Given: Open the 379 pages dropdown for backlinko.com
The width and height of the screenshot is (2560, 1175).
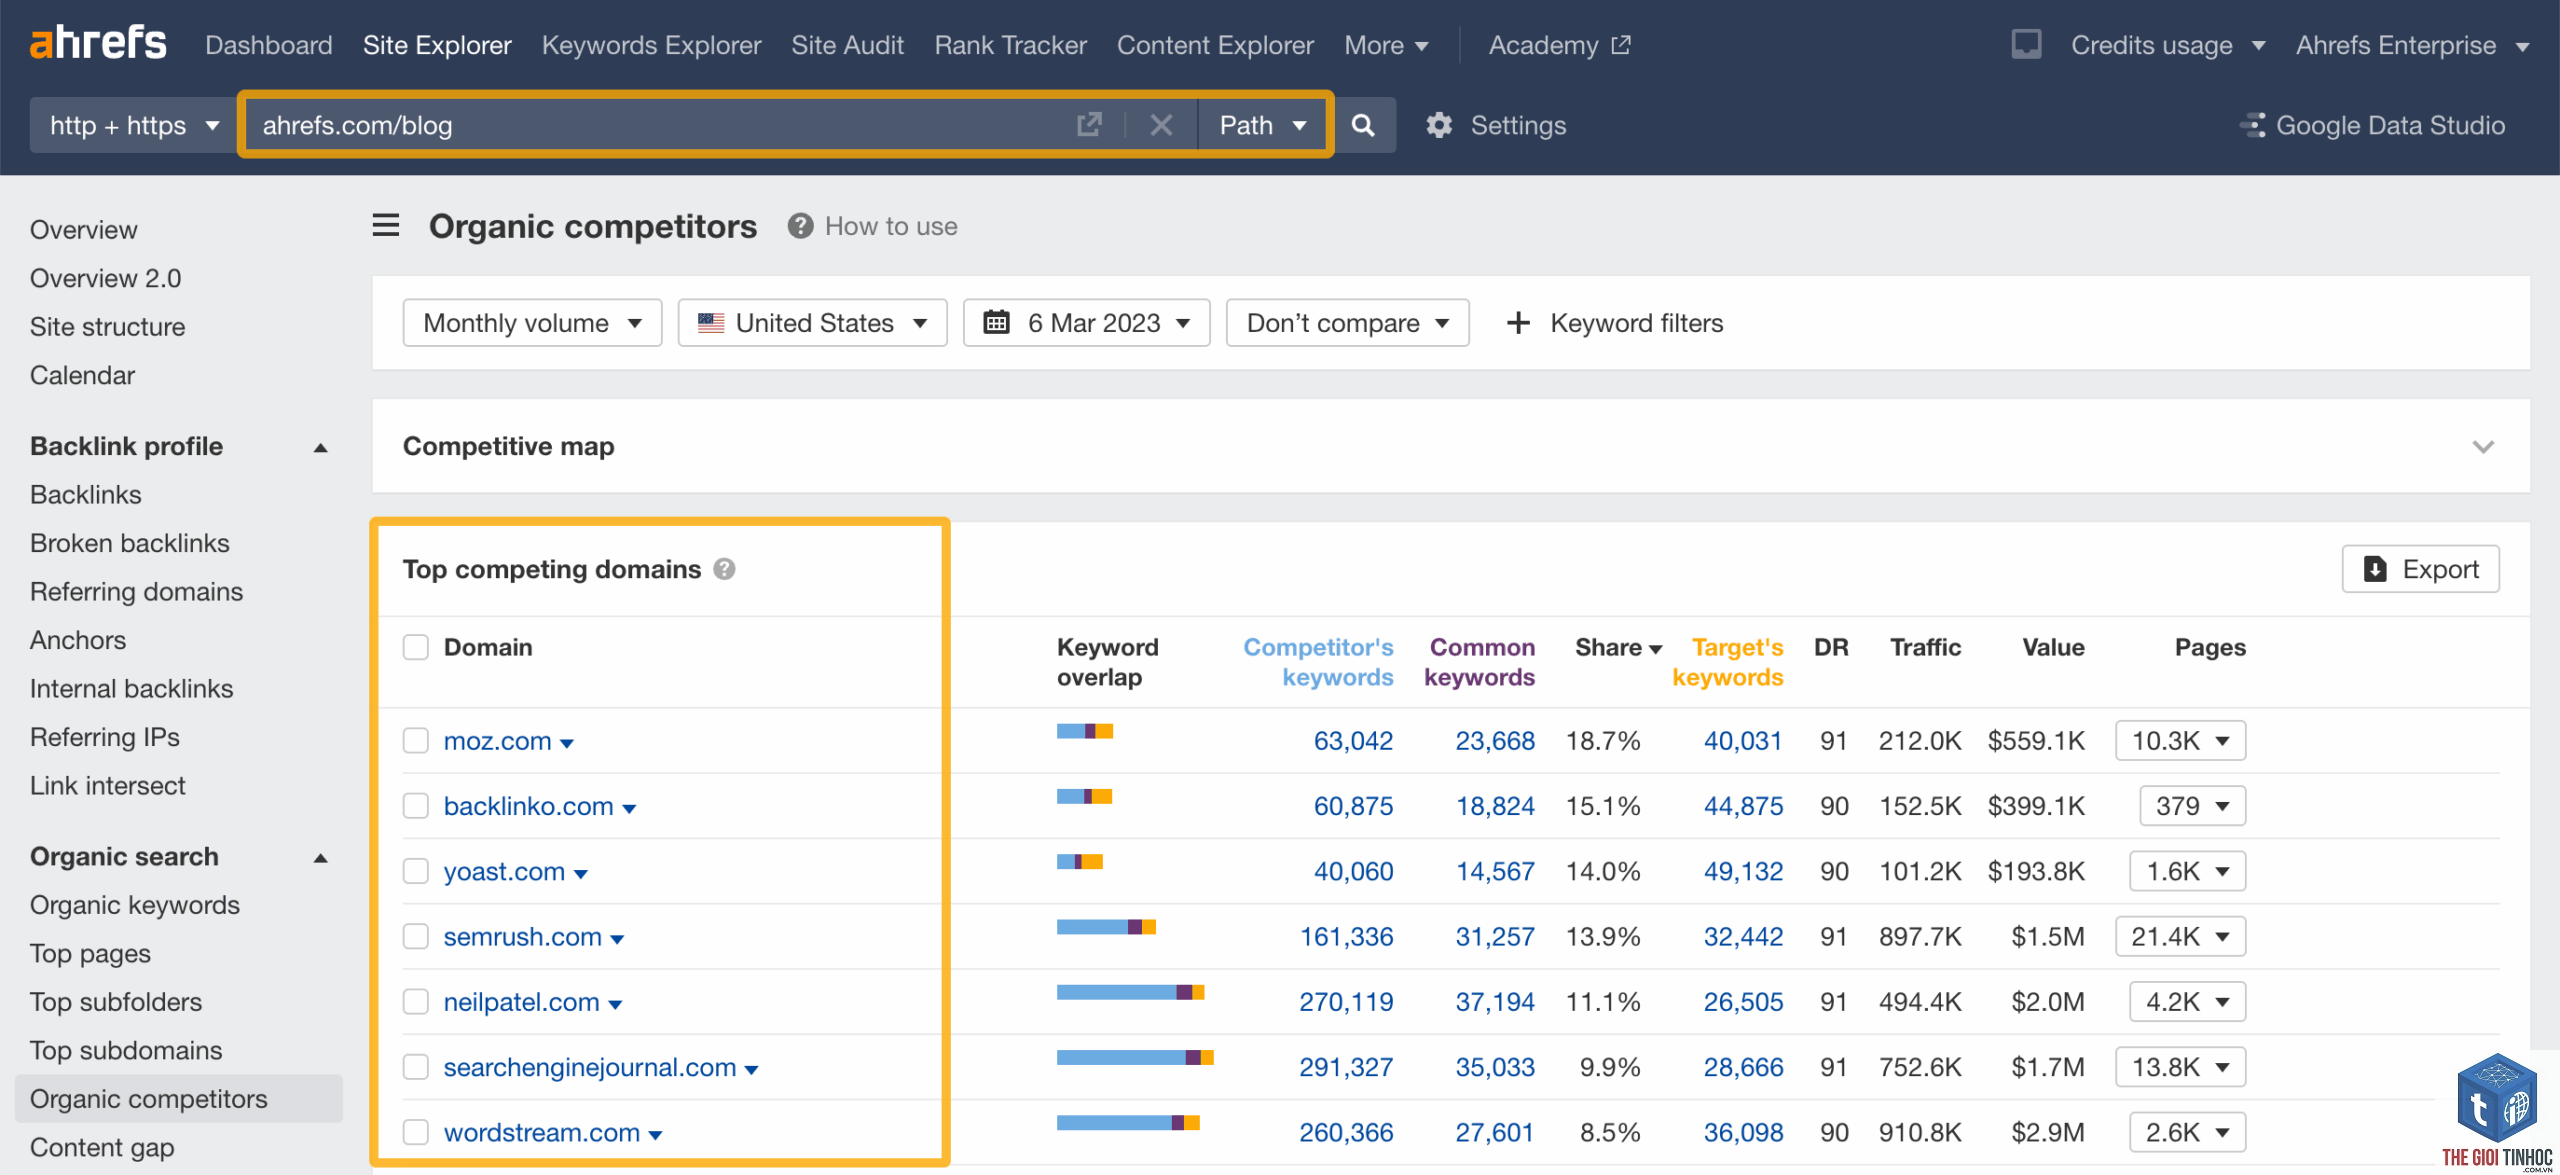Looking at the screenshot, I should click(2192, 806).
